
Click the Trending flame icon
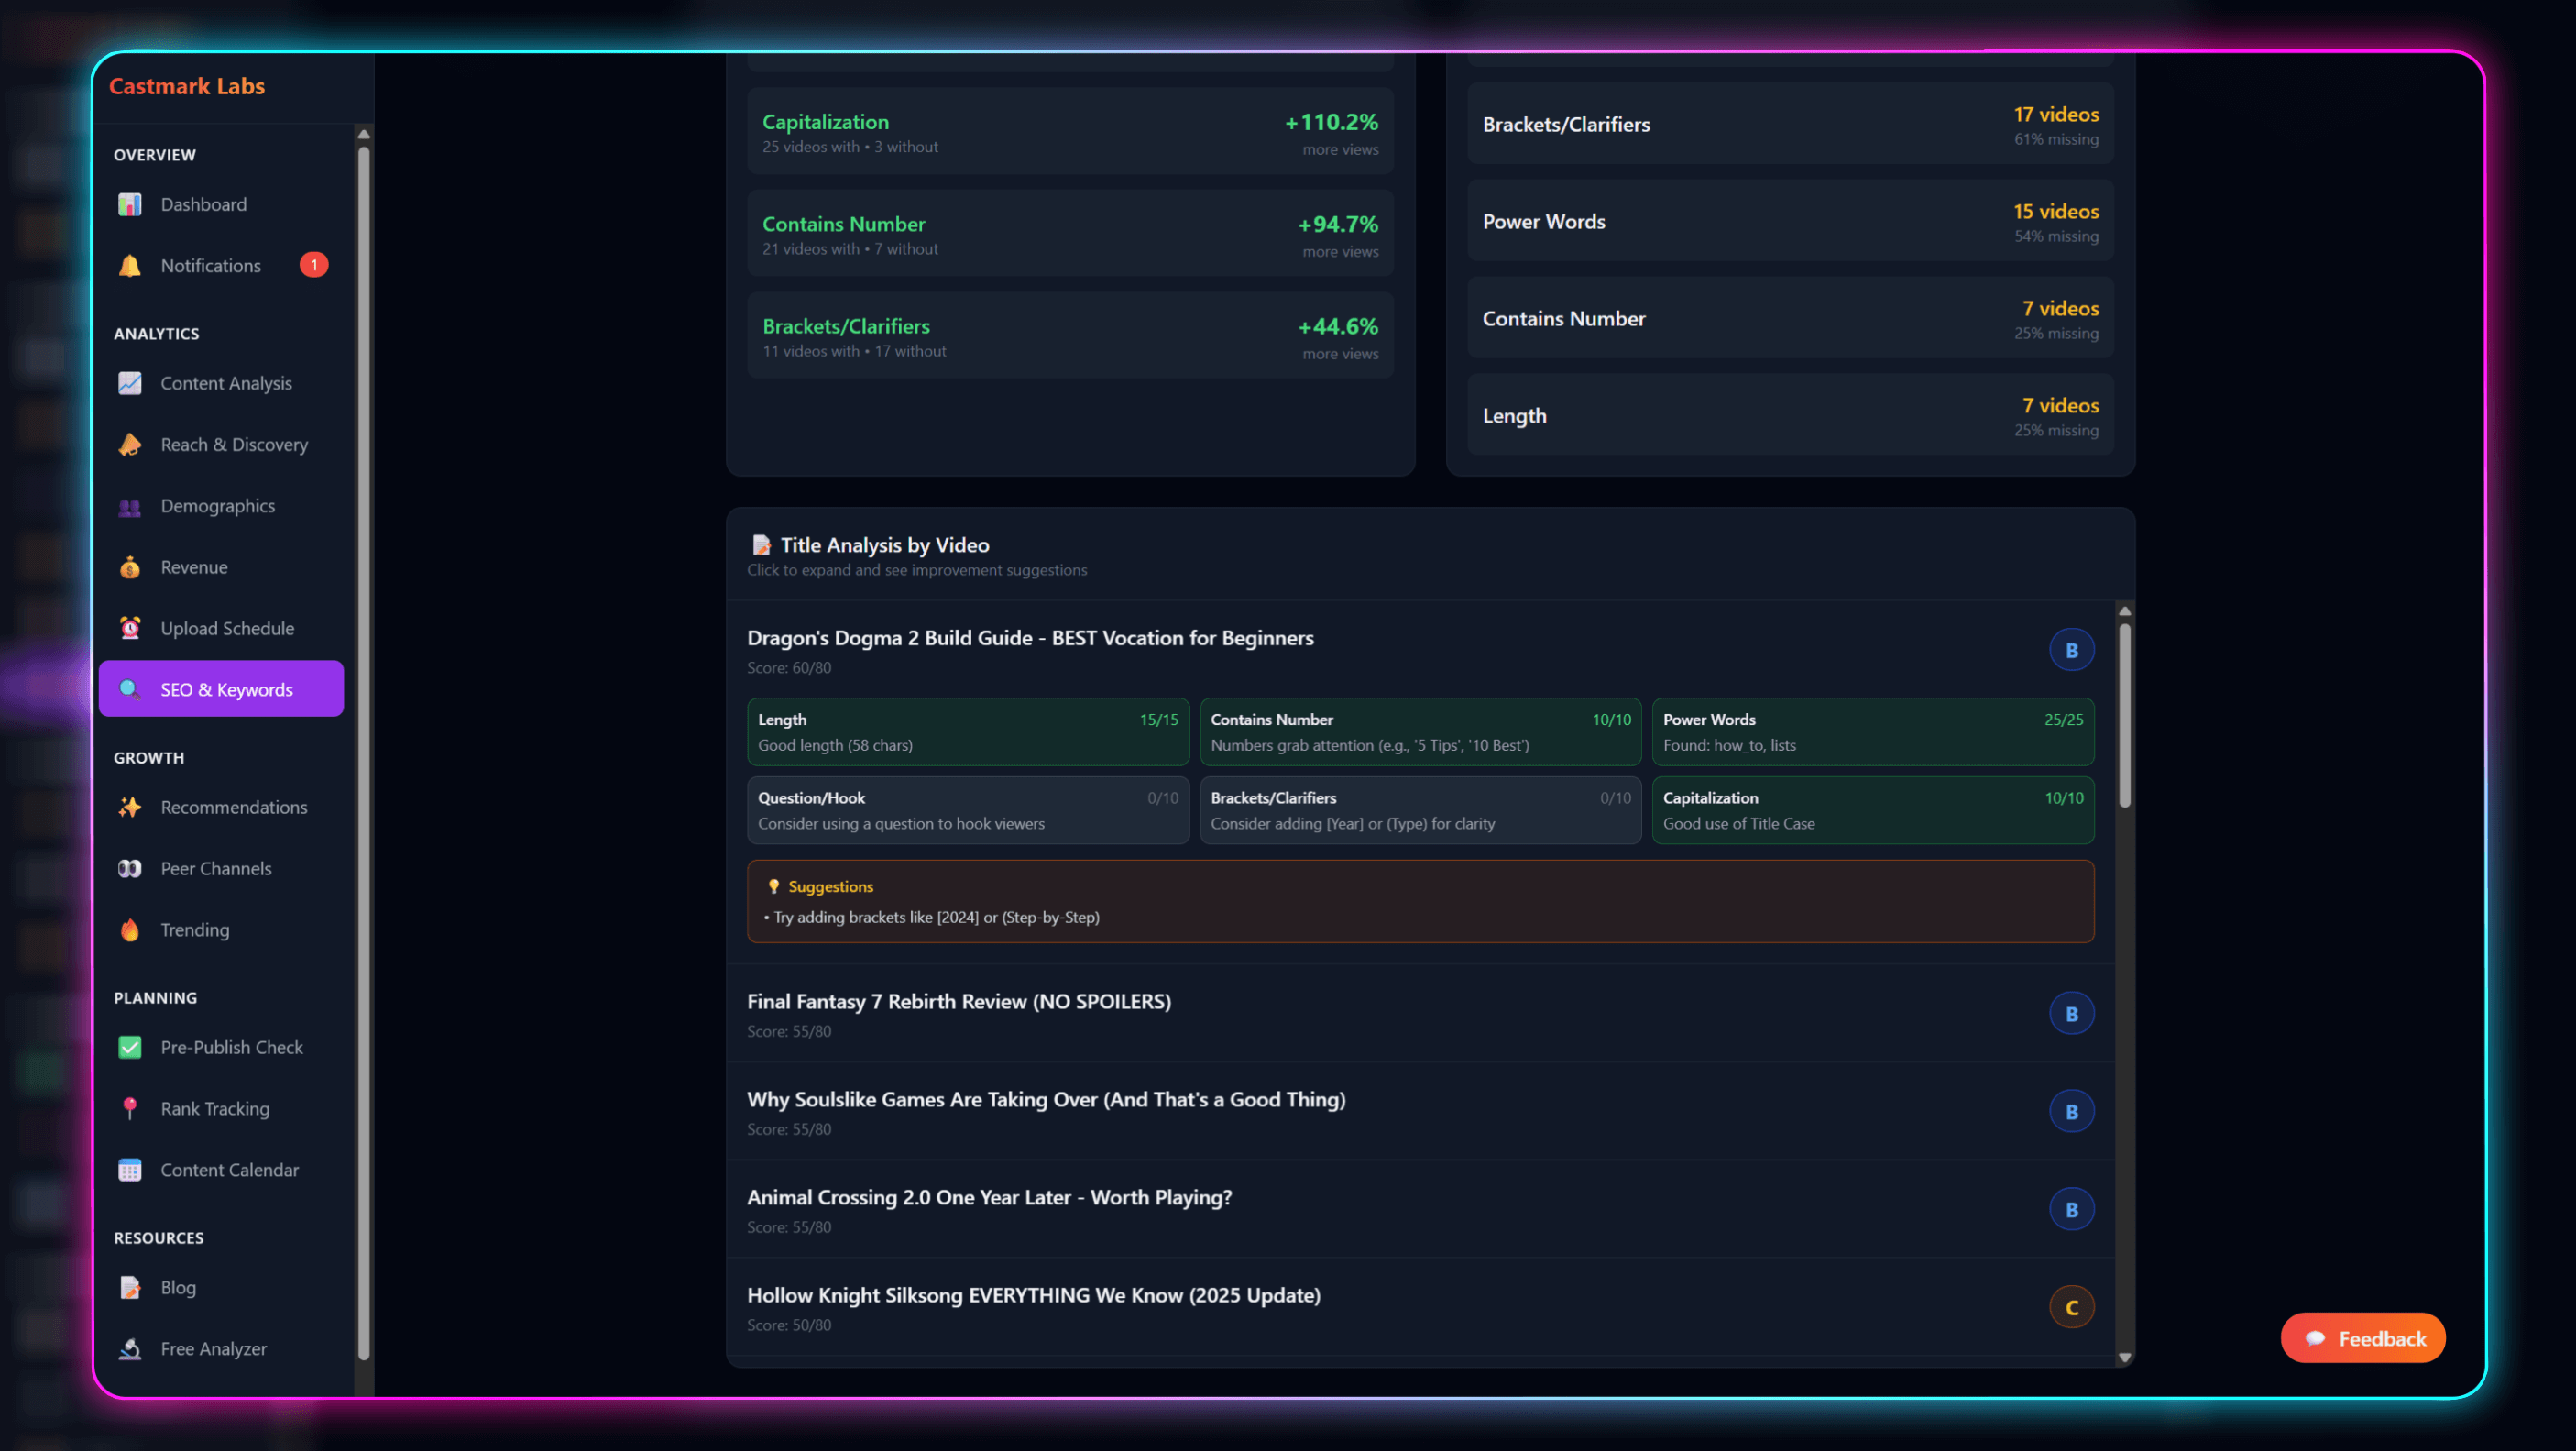point(130,929)
